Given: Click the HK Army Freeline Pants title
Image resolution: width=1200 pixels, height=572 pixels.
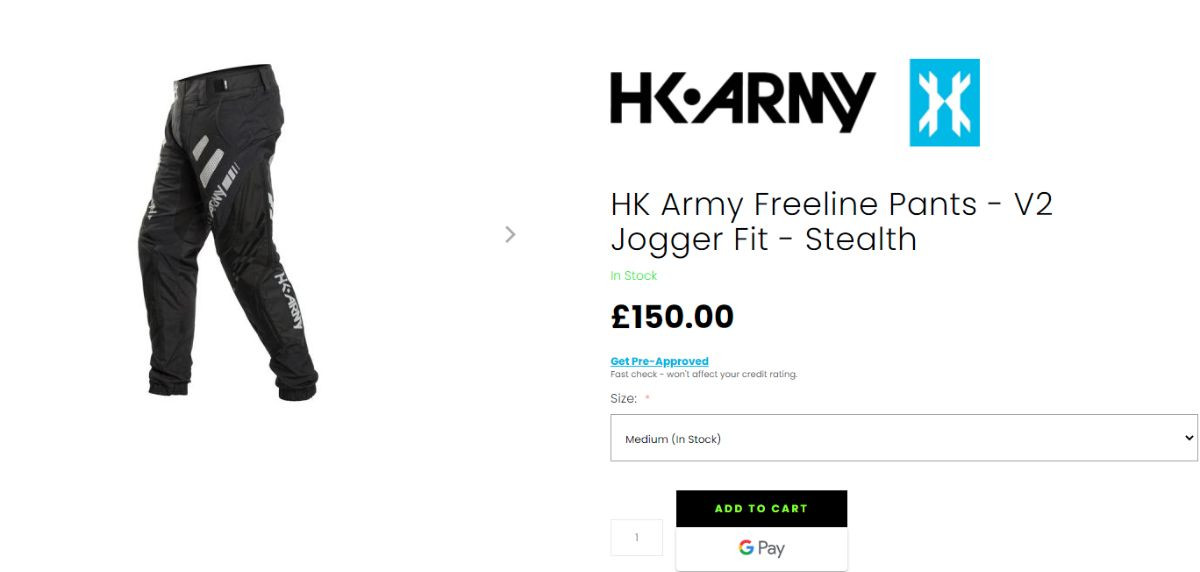Looking at the screenshot, I should coord(831,221).
